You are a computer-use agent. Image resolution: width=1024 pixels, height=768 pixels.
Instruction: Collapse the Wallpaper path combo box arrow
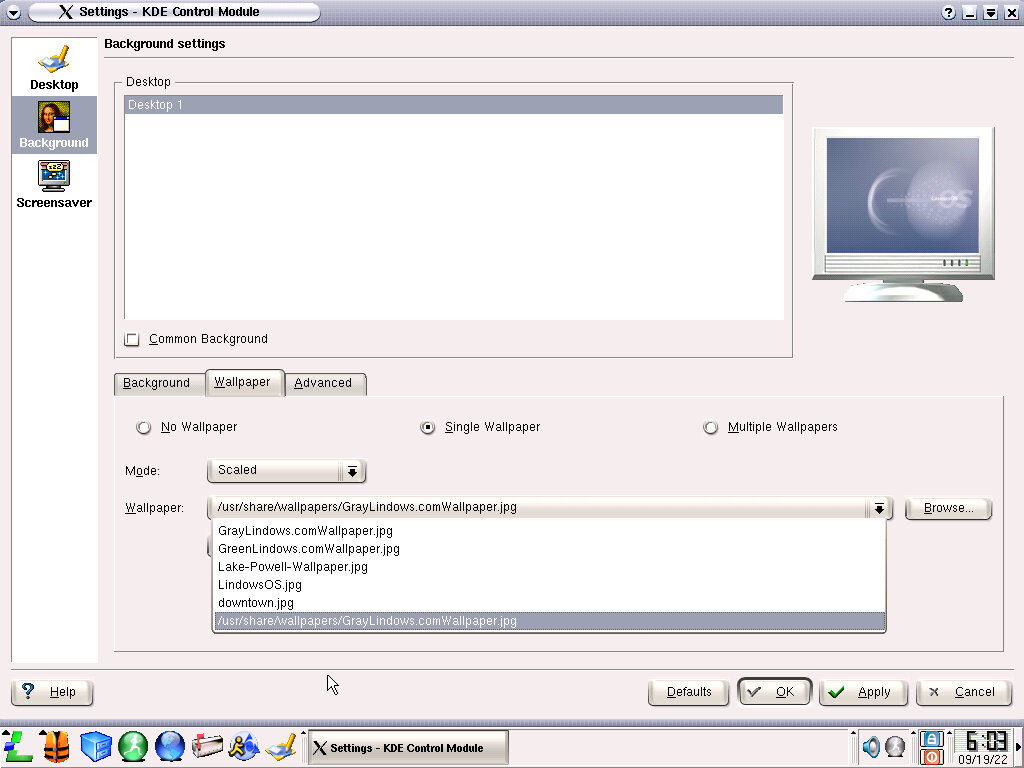coord(878,508)
